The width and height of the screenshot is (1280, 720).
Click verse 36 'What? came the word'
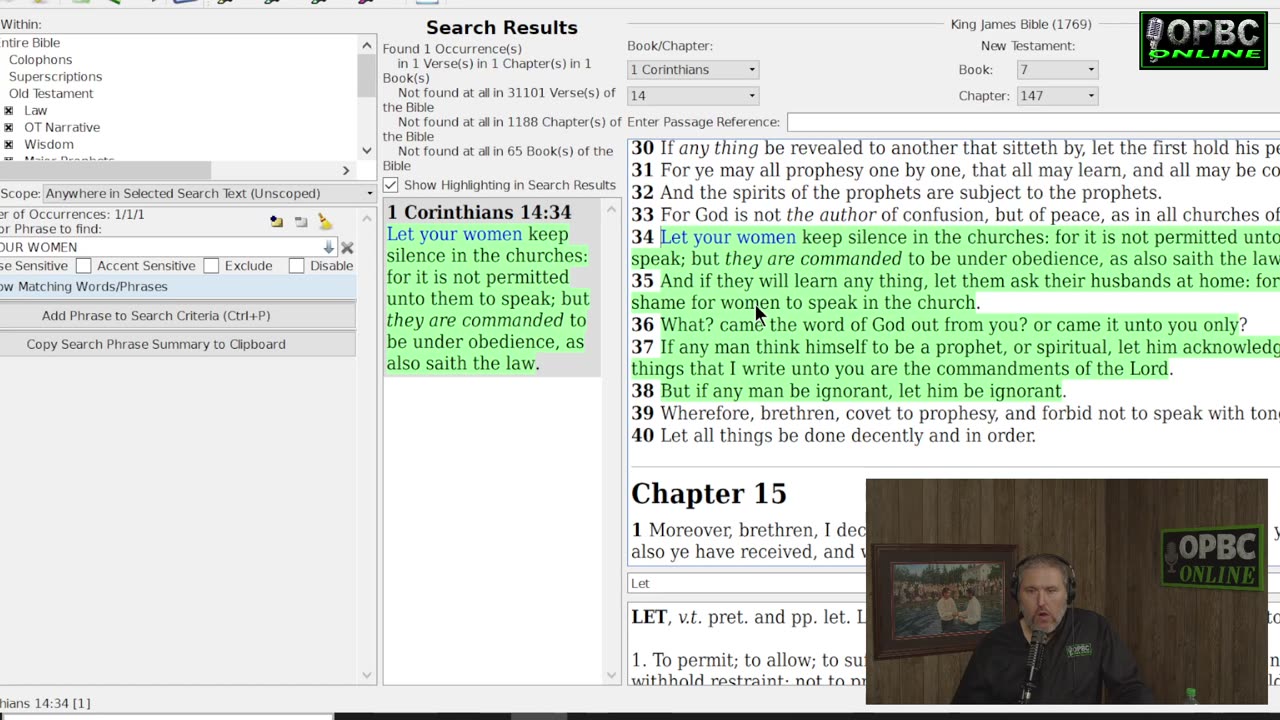click(x=765, y=325)
